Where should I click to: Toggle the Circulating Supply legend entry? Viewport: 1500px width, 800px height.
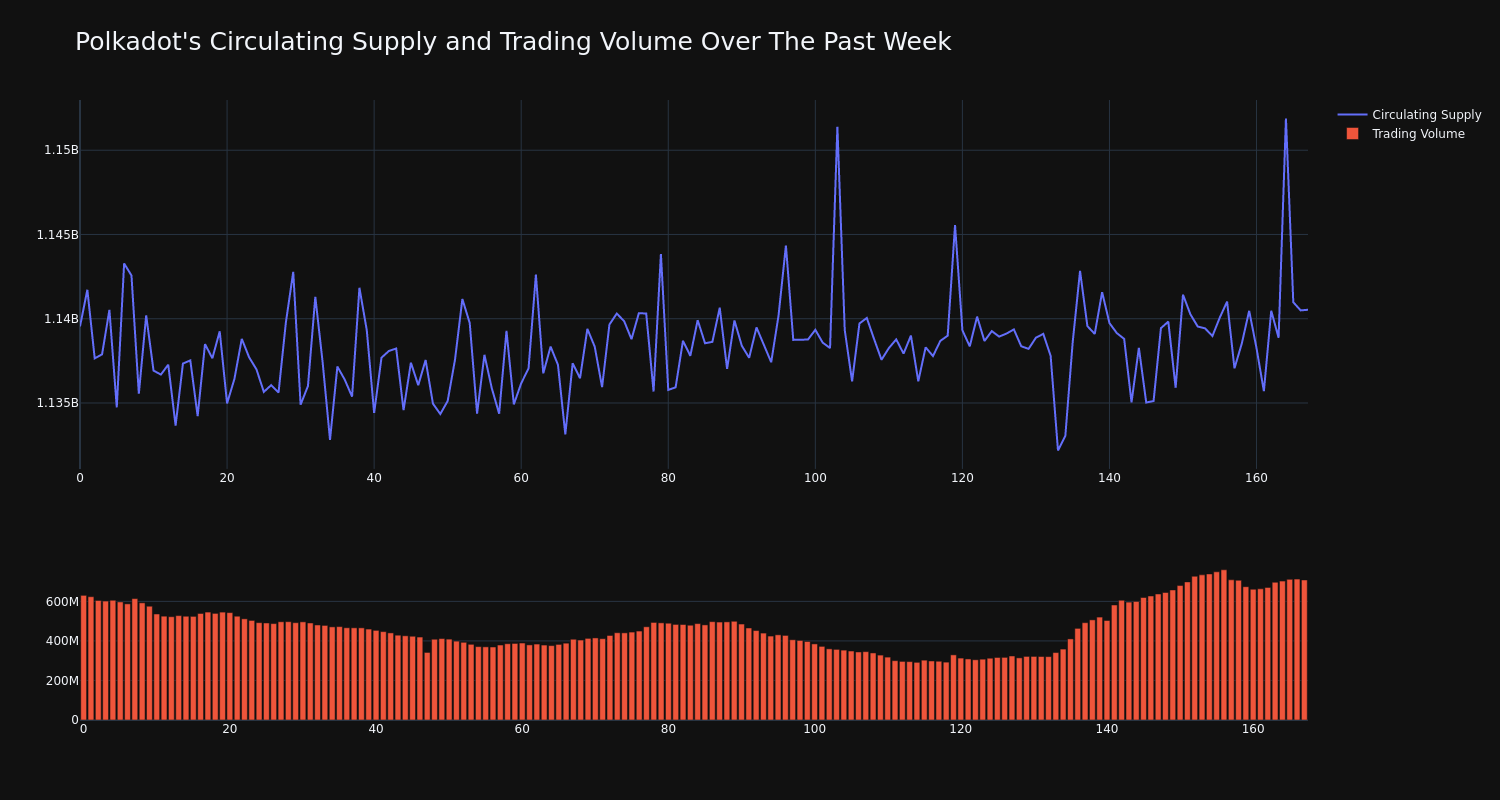point(1409,115)
